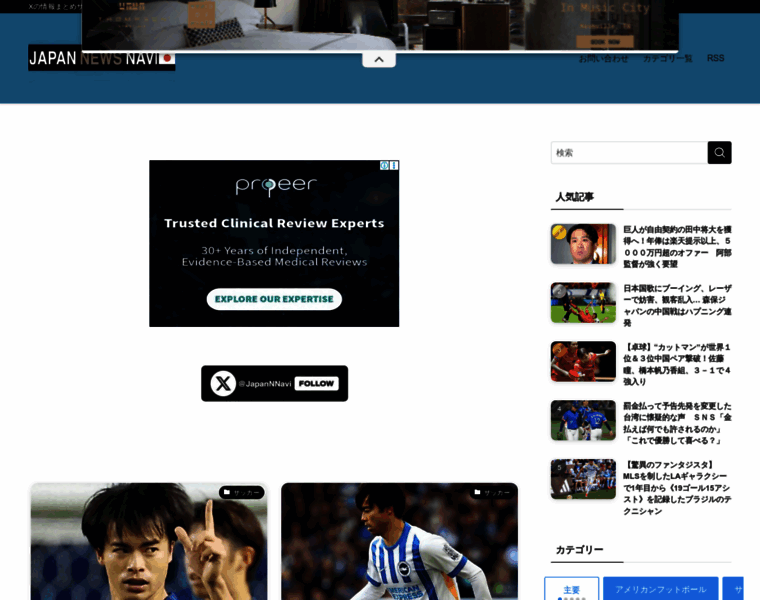
Task: Open the AdChoices info icon on Propeer ad
Action: [384, 166]
